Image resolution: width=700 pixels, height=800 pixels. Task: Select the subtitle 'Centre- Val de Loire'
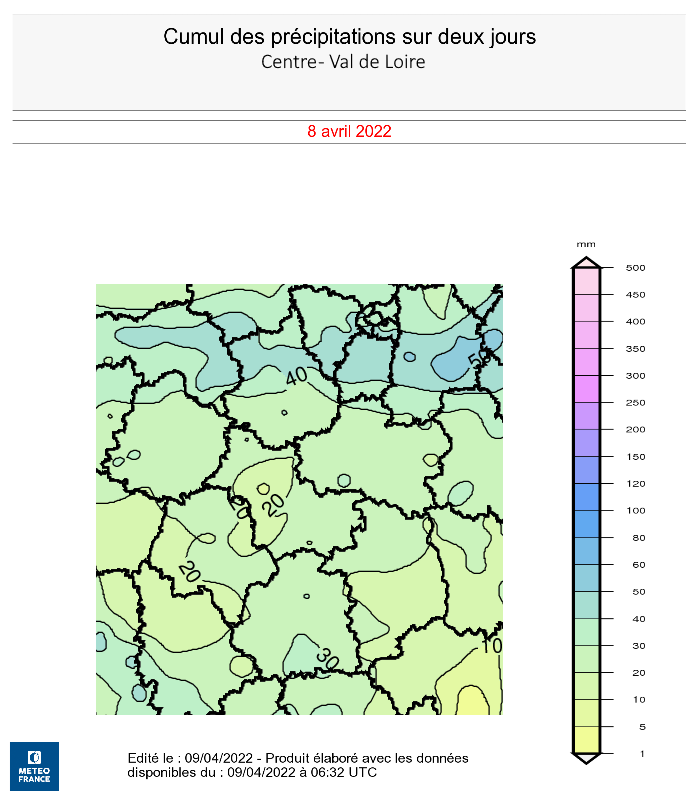click(343, 62)
